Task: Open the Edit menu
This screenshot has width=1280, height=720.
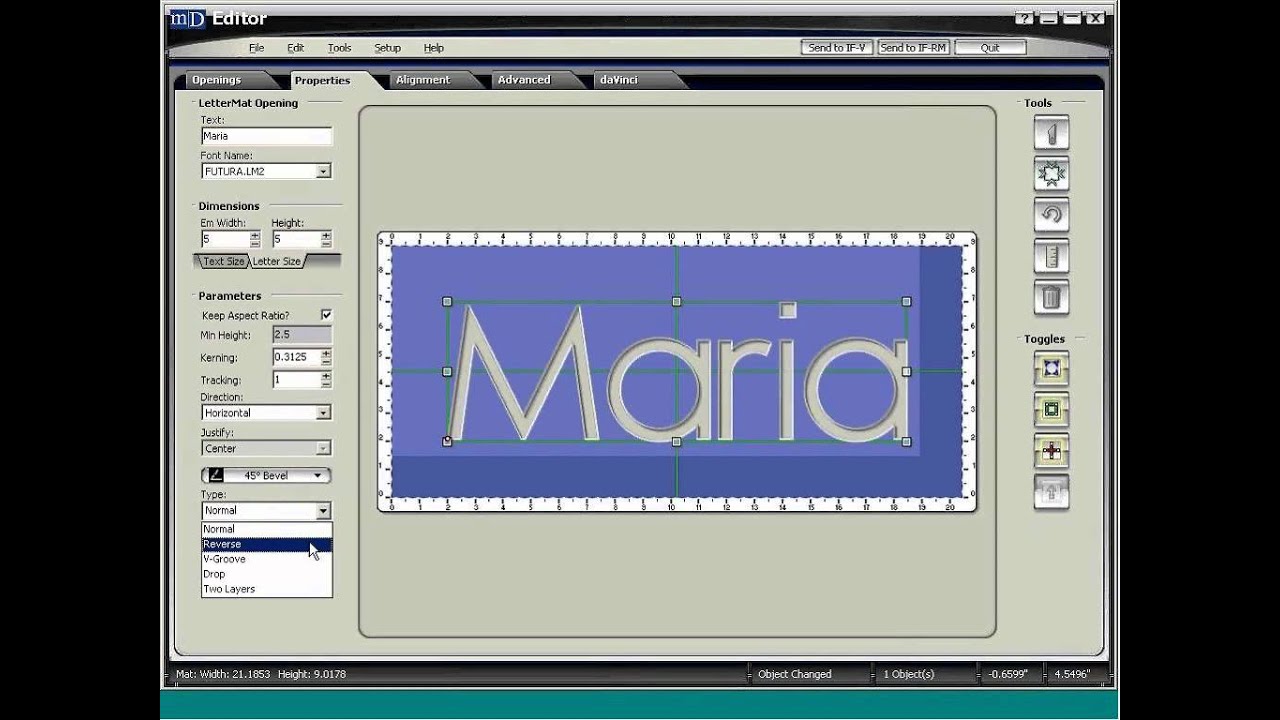Action: pyautogui.click(x=296, y=48)
